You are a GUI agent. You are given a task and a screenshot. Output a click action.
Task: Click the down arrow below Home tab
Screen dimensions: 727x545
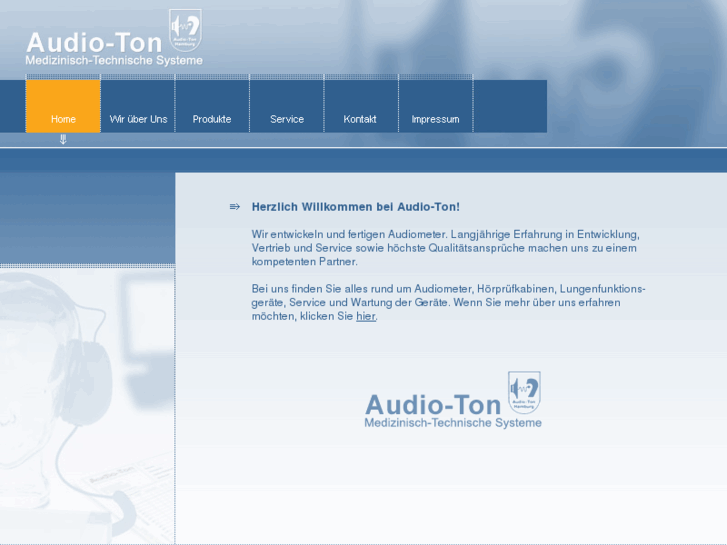coord(63,139)
